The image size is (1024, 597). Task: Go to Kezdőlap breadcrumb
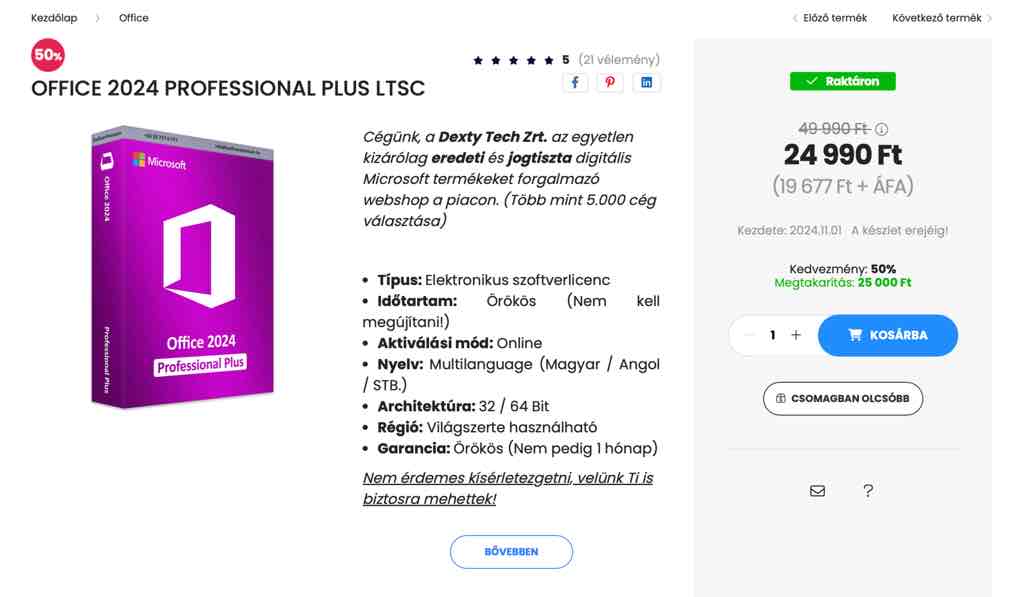(54, 18)
